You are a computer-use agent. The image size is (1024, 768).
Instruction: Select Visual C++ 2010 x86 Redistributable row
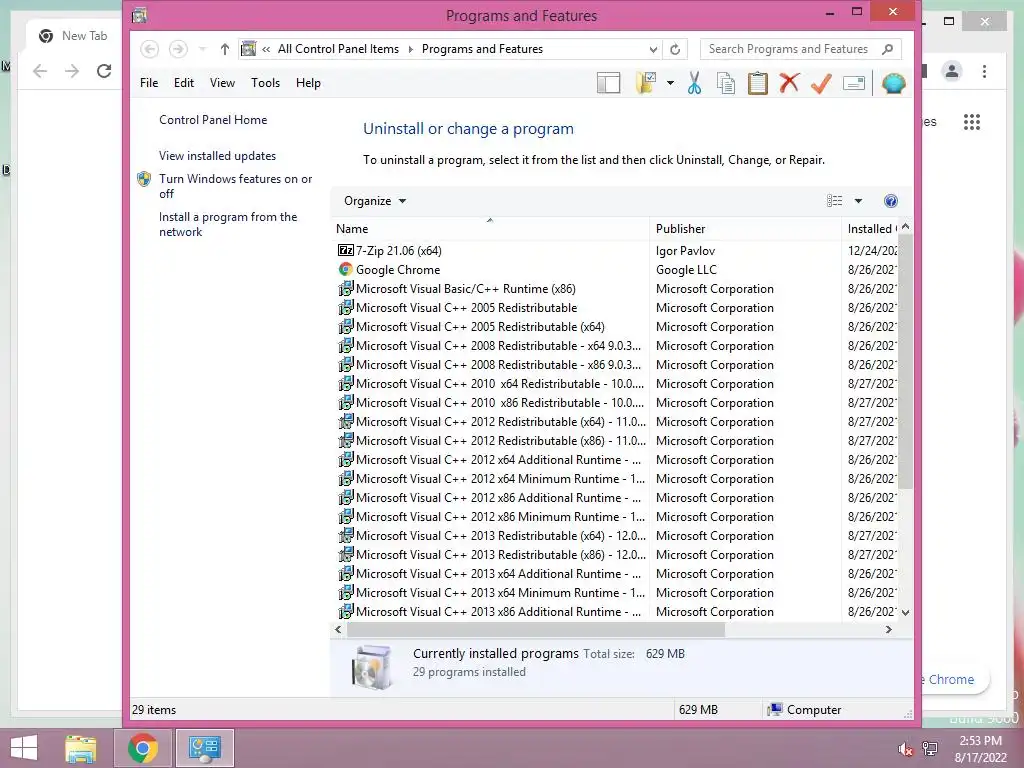tap(500, 403)
